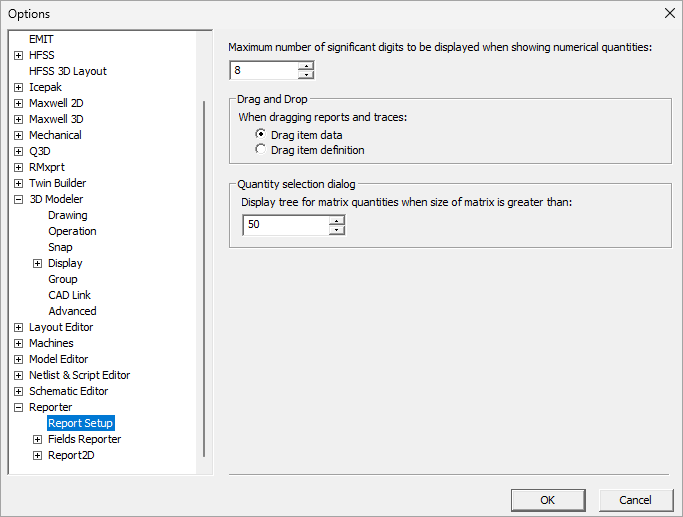Expand the Display sub-node
The image size is (683, 517).
coord(37,264)
